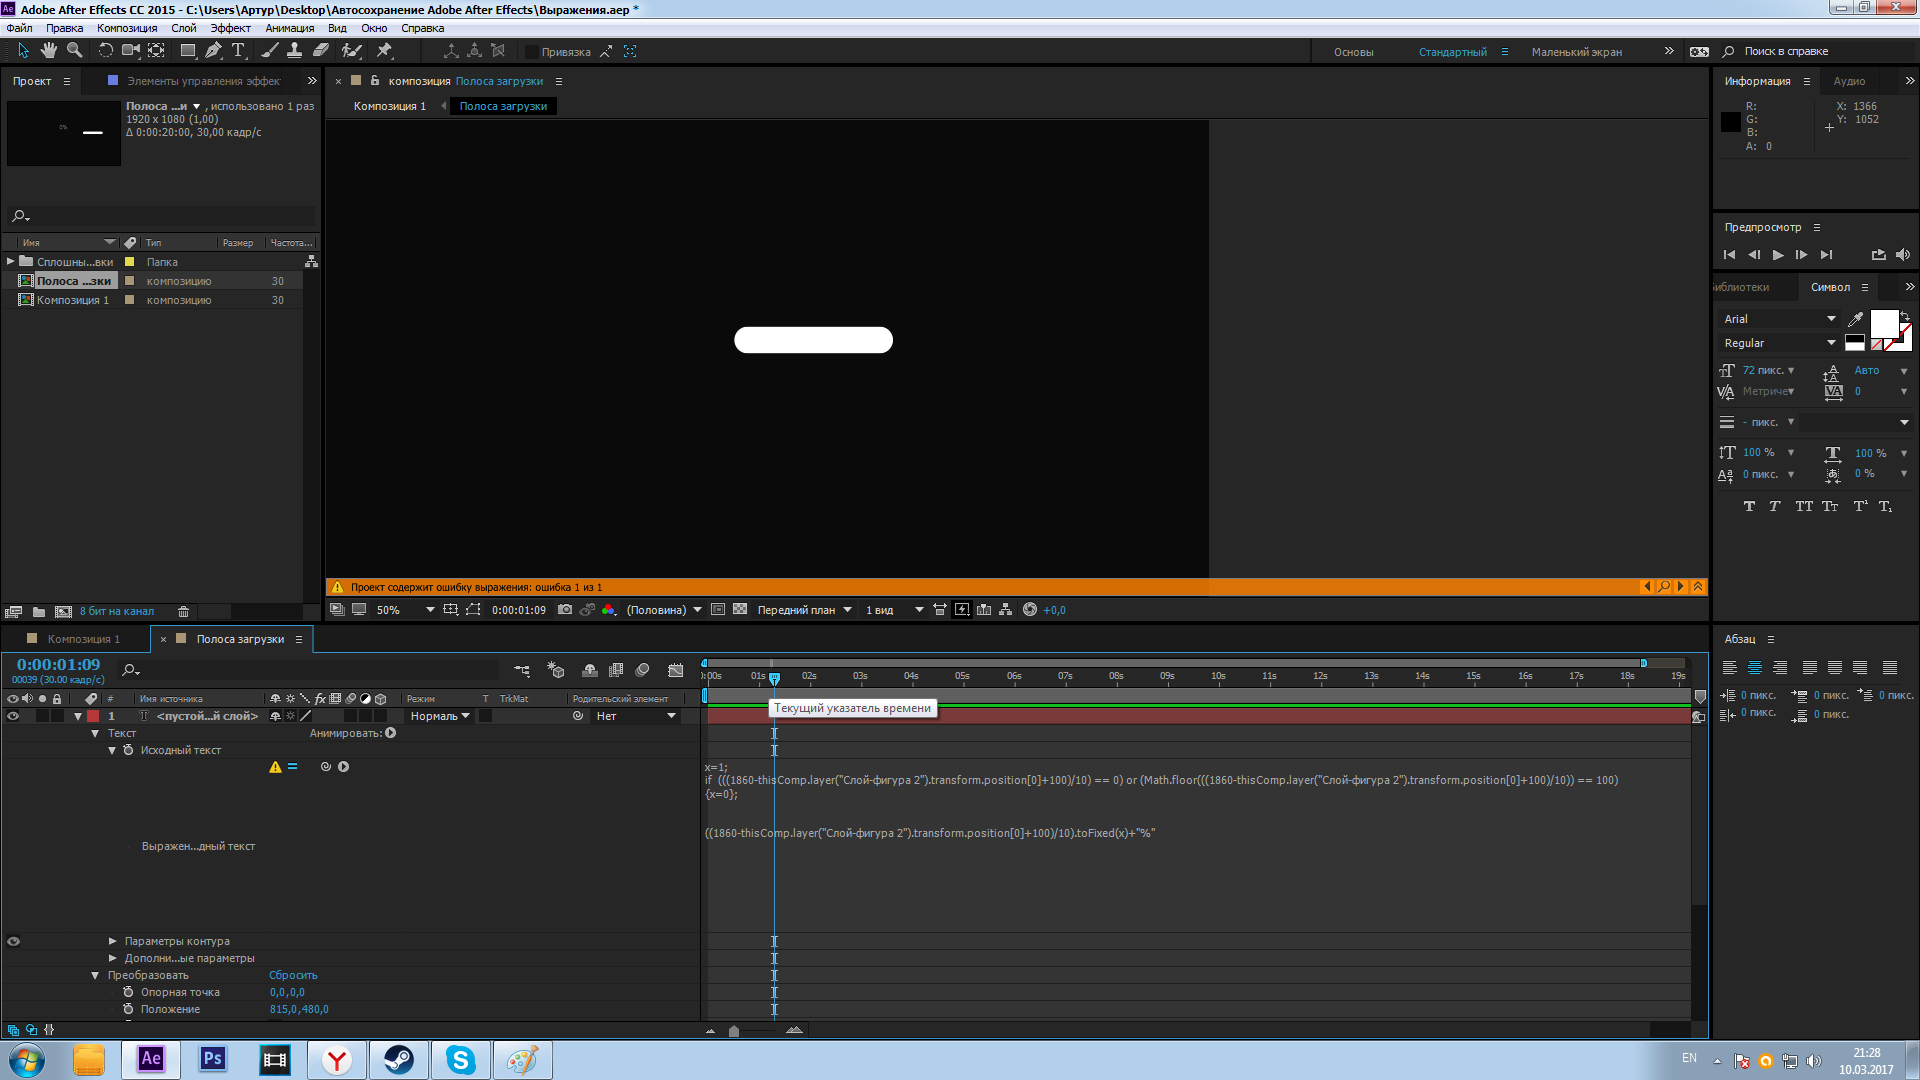Click the white fill color swatch
Image resolution: width=1920 pixels, height=1080 pixels.
point(1884,324)
